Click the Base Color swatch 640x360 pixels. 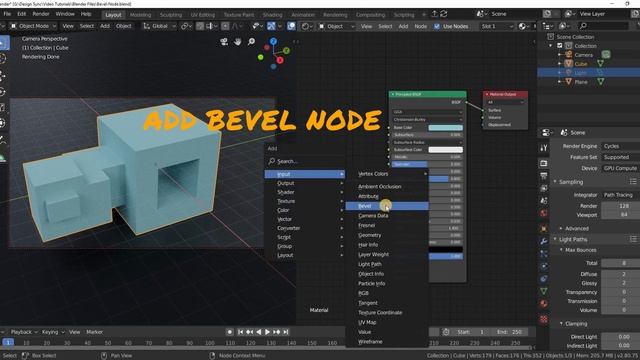tap(445, 128)
